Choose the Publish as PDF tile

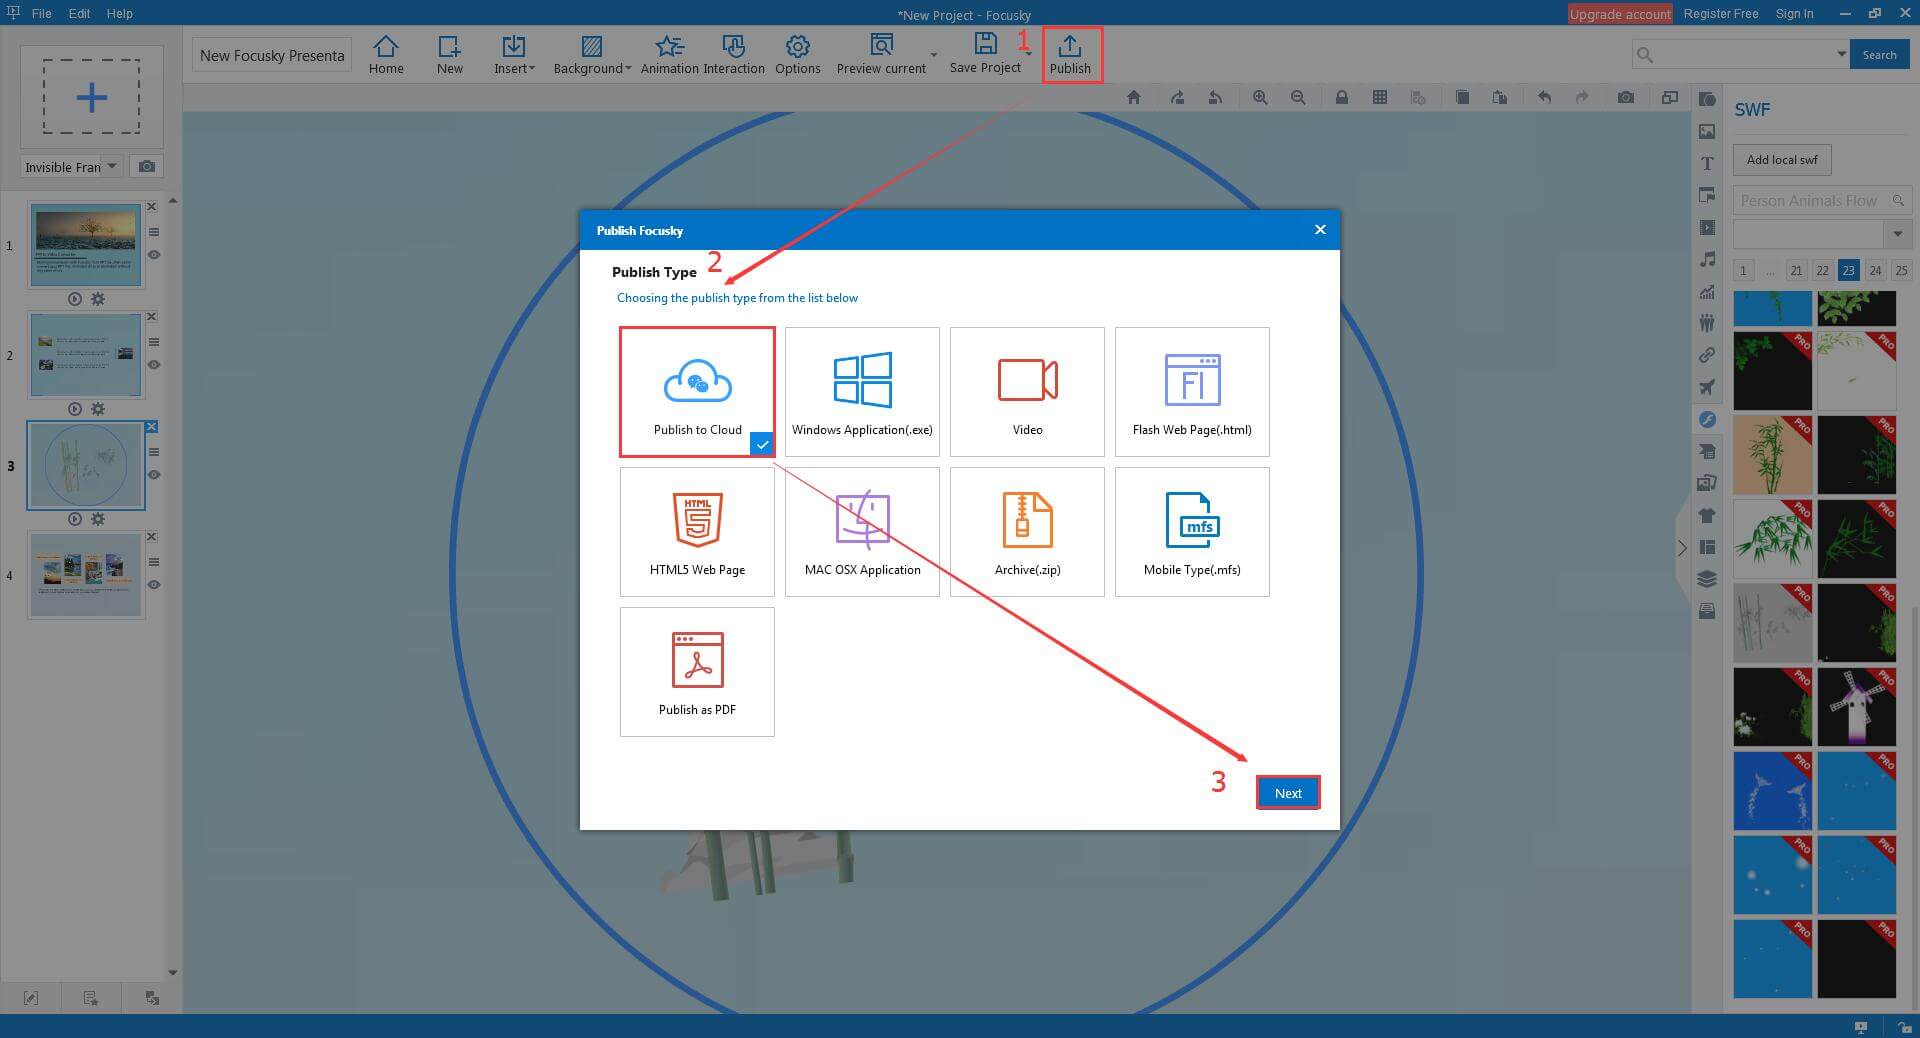697,672
